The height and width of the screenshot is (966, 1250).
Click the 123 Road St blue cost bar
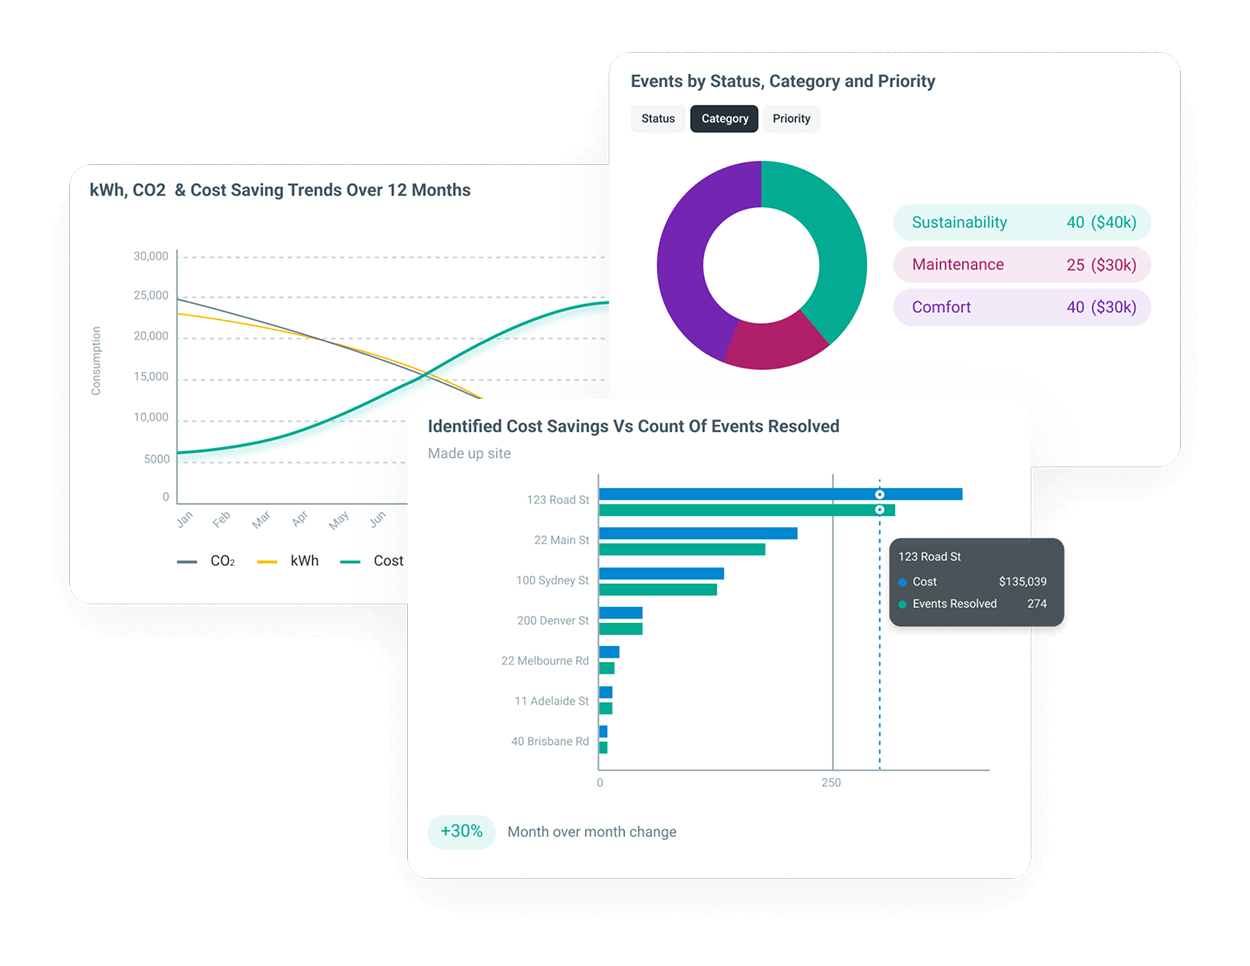[780, 494]
